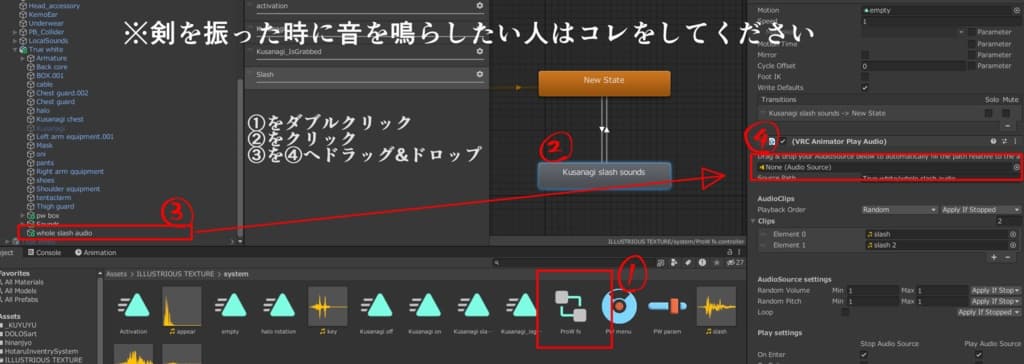The width and height of the screenshot is (1024, 364).
Task: Select the New State node
Action: [604, 84]
